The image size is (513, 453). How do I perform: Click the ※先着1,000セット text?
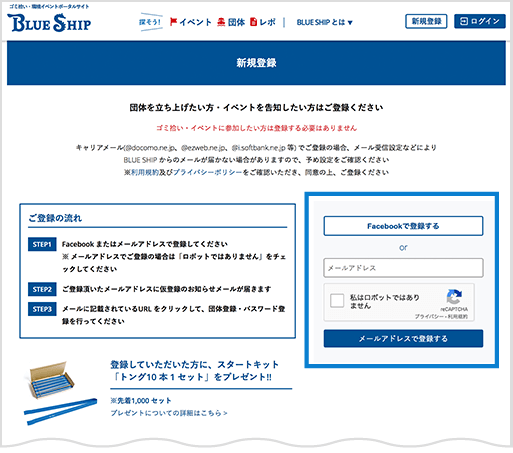coord(141,400)
